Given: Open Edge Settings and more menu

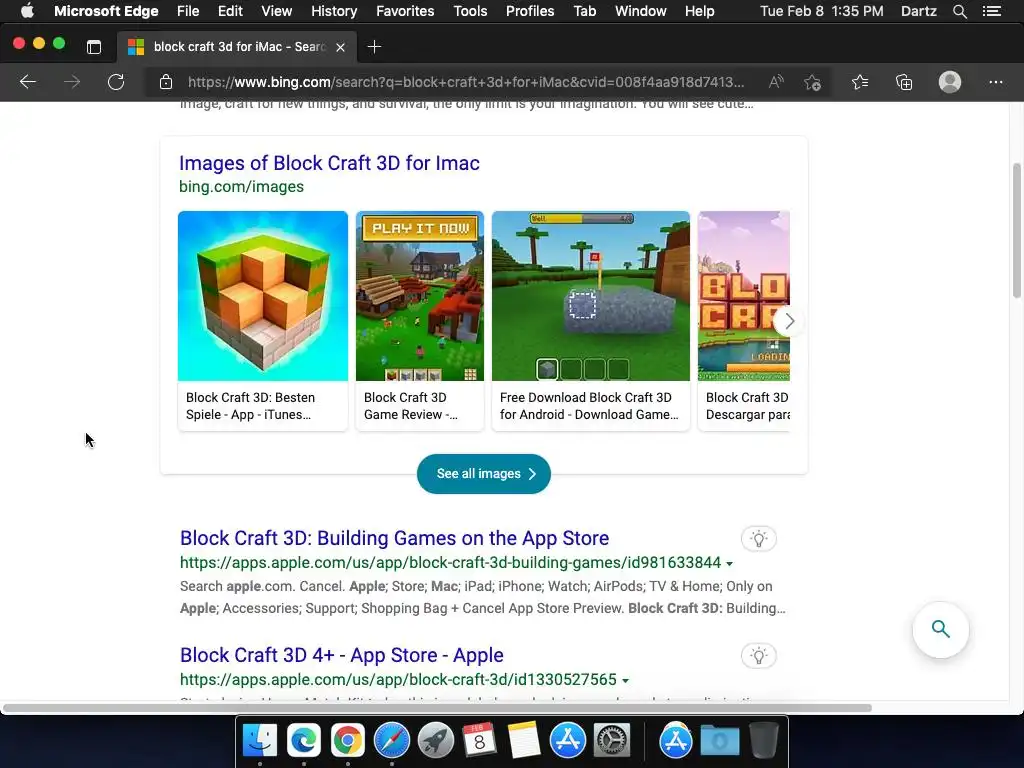Looking at the screenshot, I should [995, 82].
